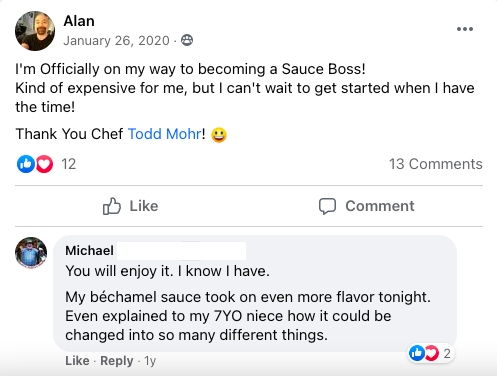Click the post privacy audience icon
This screenshot has height=376, width=497.
click(187, 40)
